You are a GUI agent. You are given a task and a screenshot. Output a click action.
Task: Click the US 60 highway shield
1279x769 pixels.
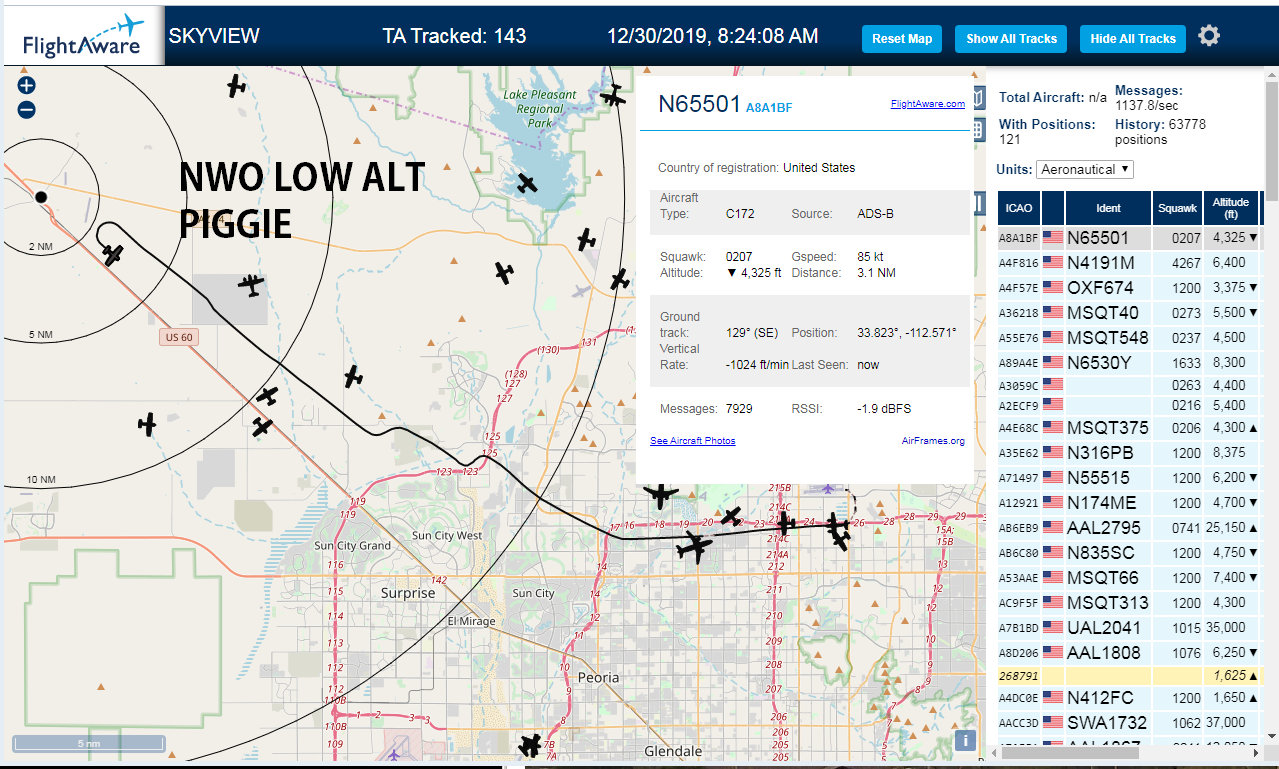pos(179,337)
